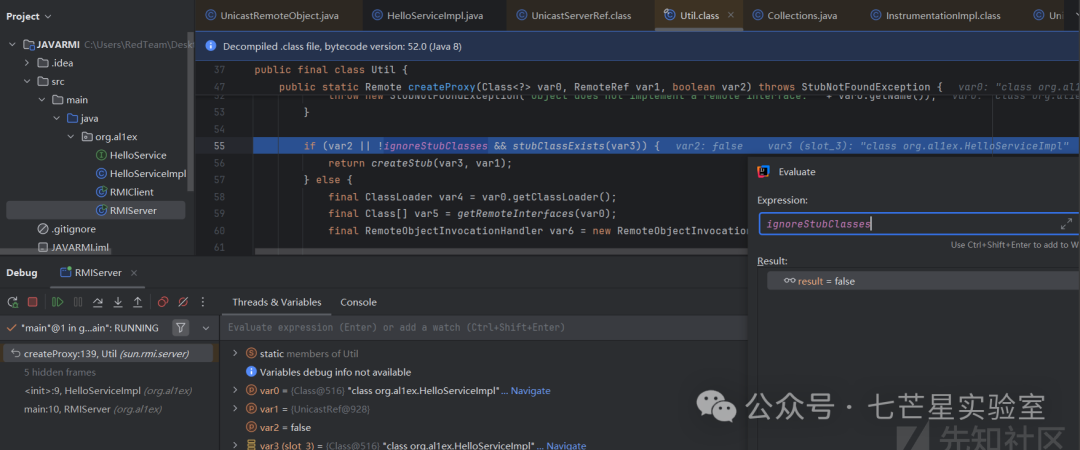Stop the running debug process
This screenshot has height=450, width=1080.
[32, 302]
